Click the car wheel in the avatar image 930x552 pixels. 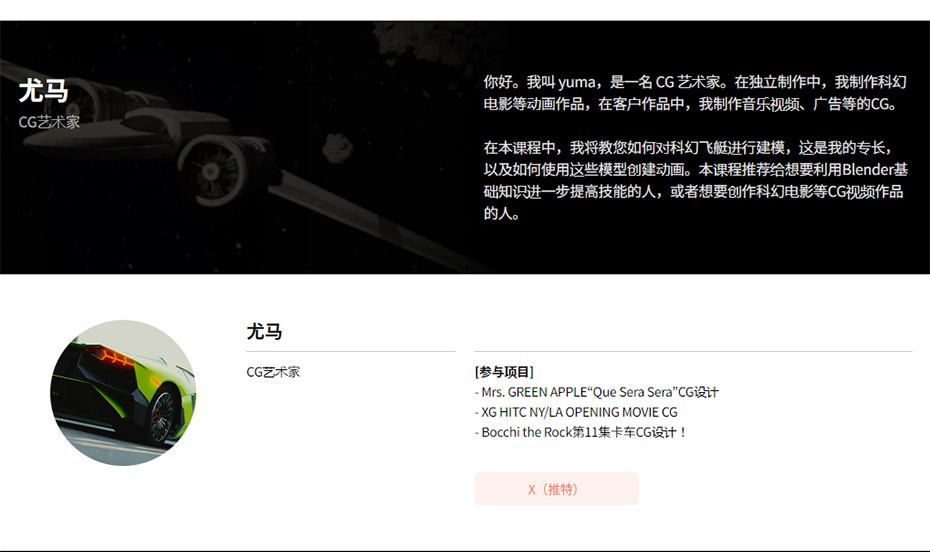click(x=163, y=417)
